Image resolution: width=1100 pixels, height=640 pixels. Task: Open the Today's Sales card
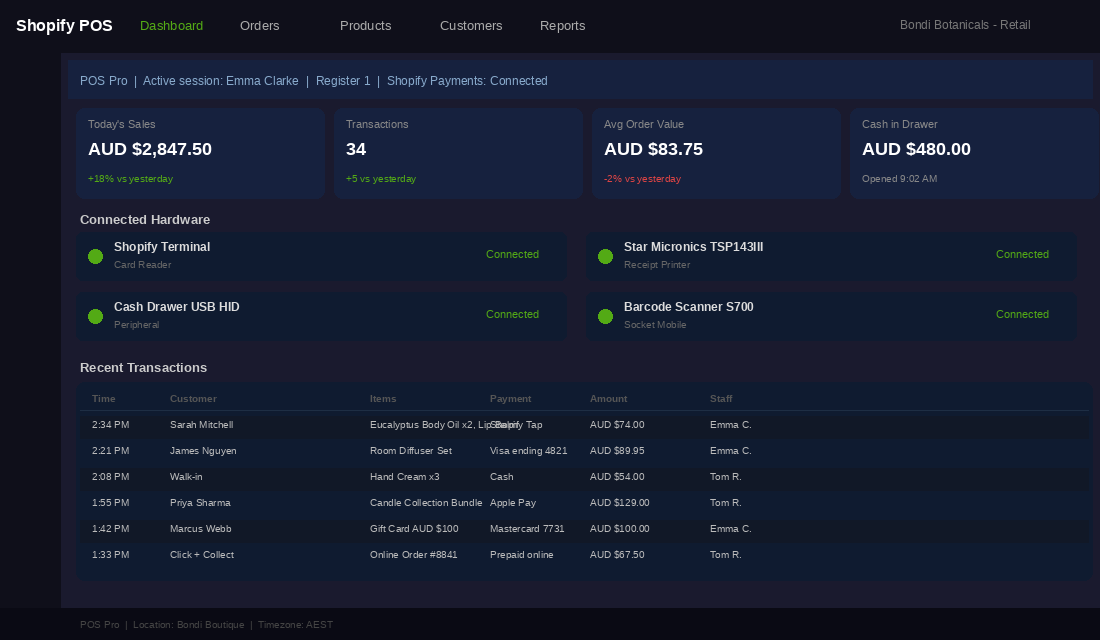[201, 153]
